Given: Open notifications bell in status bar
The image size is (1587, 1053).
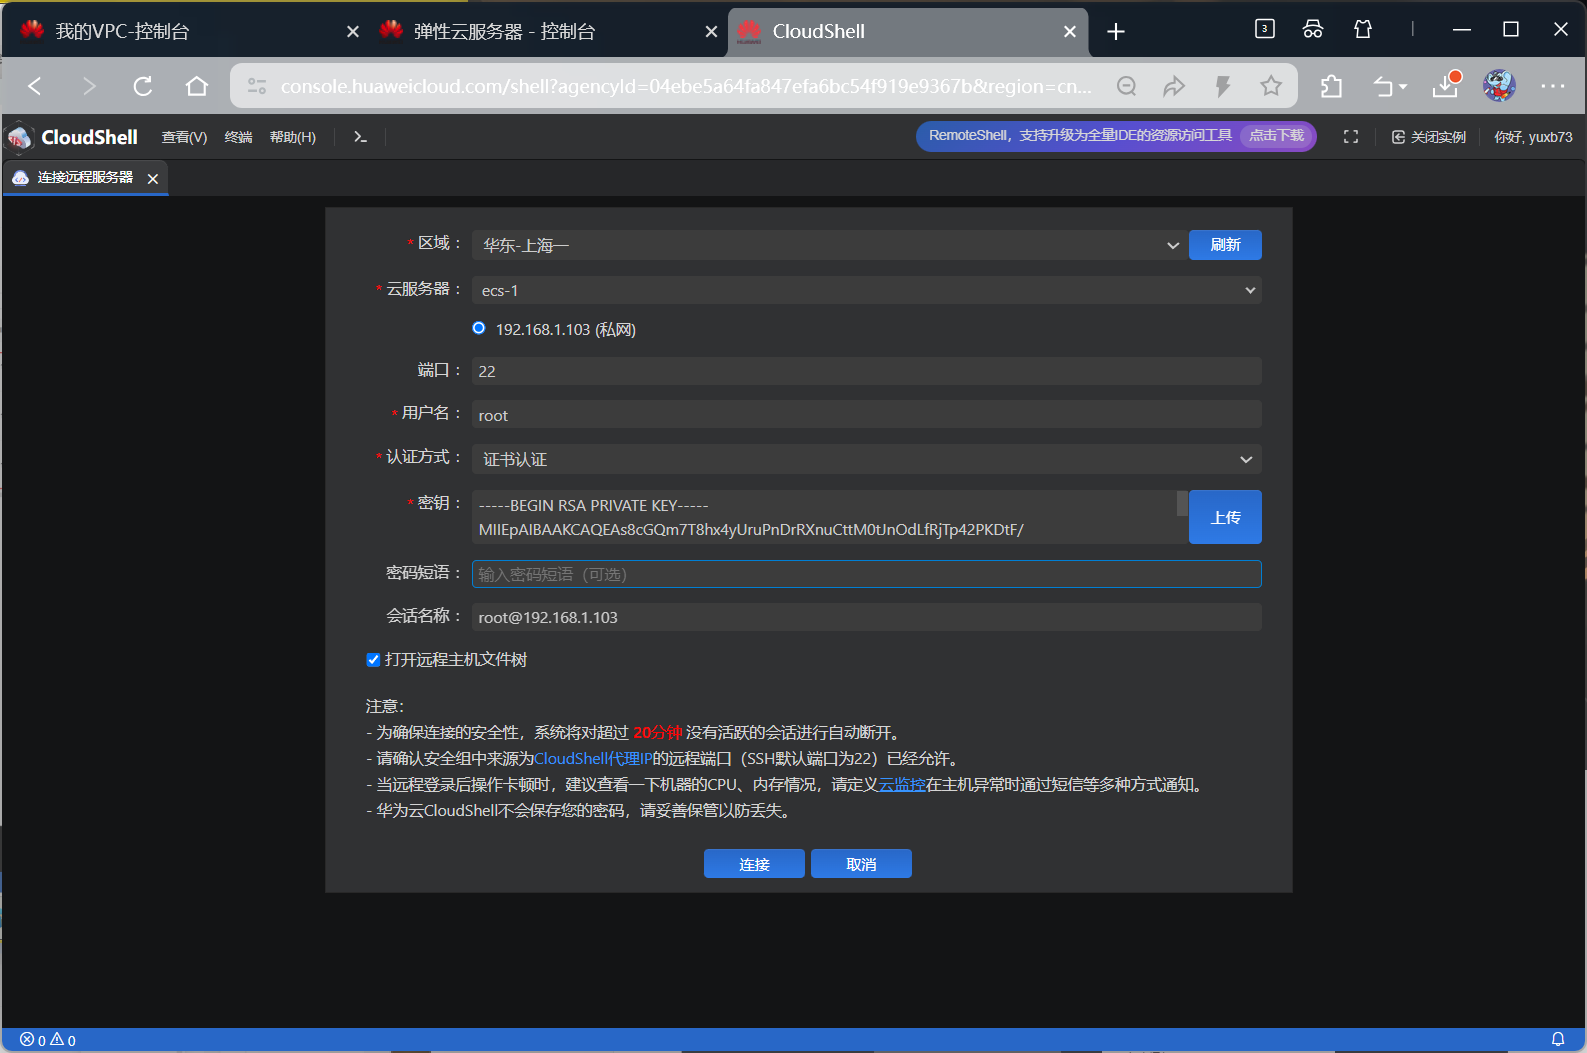Looking at the screenshot, I should (1558, 1039).
